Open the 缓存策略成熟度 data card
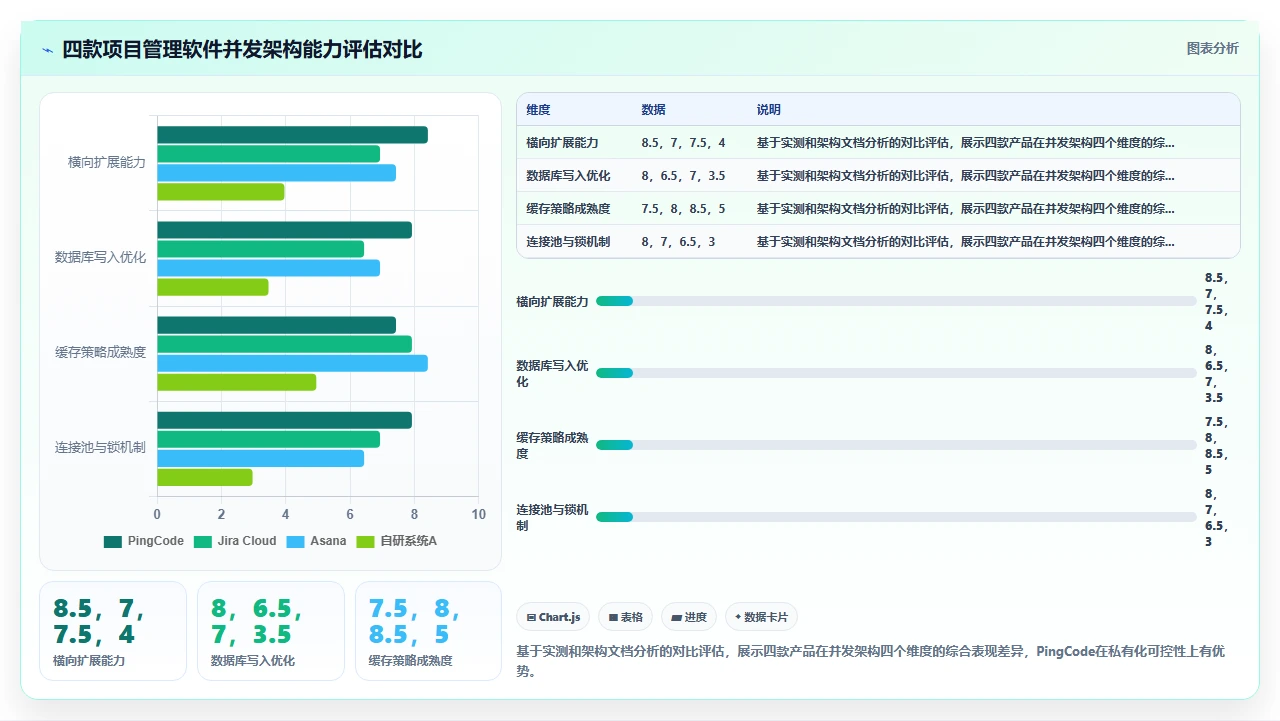 point(429,631)
